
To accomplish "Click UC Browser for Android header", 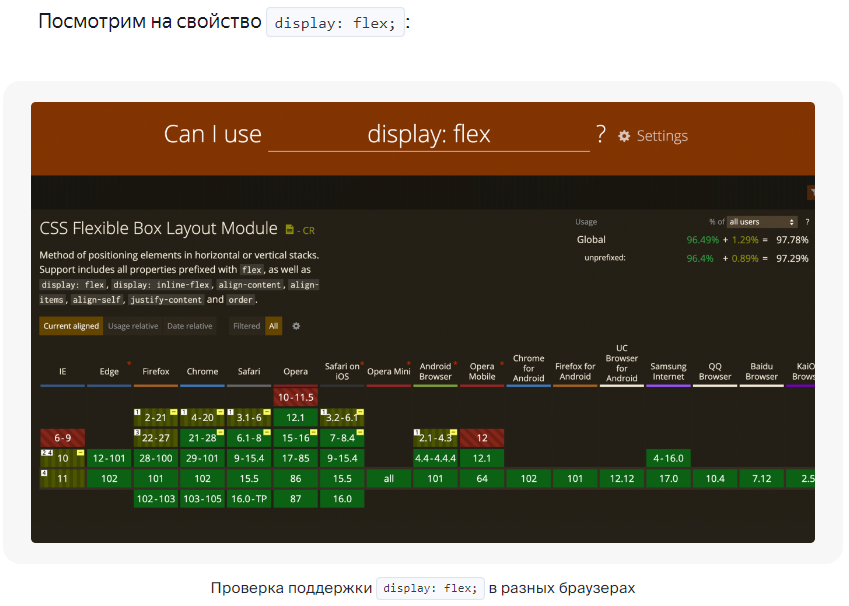I will [622, 363].
